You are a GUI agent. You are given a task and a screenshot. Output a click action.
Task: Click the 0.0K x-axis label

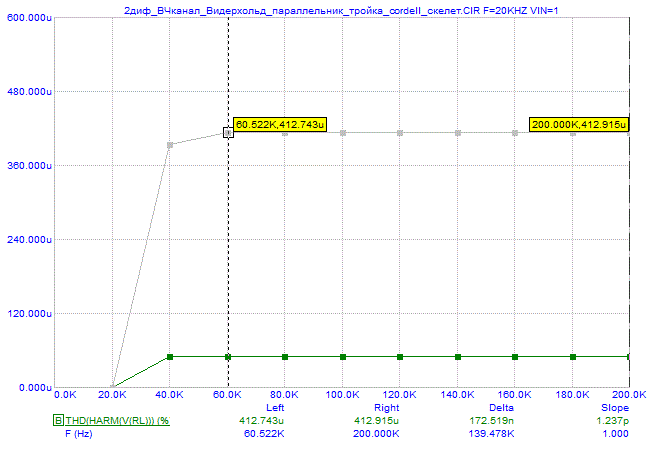click(x=65, y=395)
